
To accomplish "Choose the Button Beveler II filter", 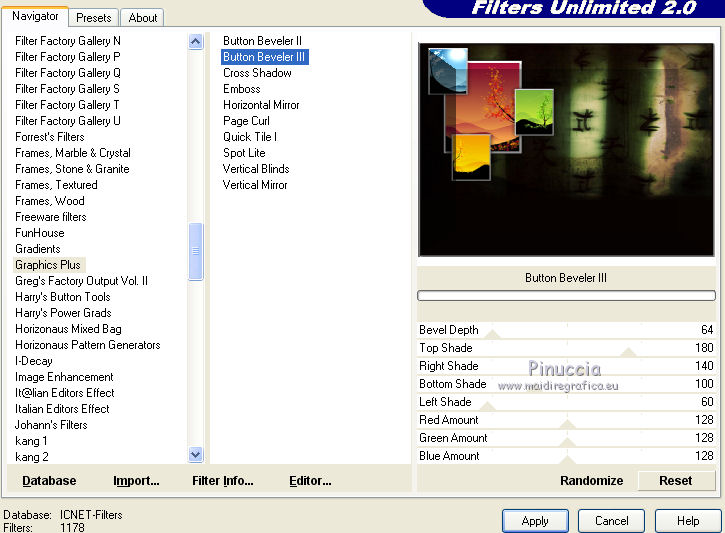I will 262,41.
